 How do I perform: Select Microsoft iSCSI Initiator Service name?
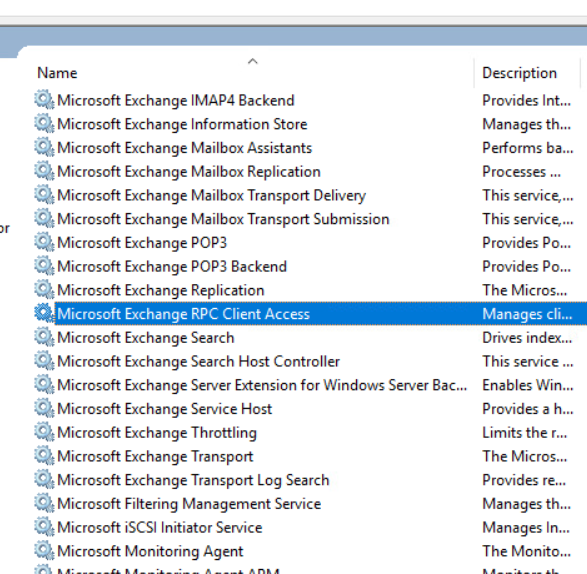pyautogui.click(x=159, y=527)
